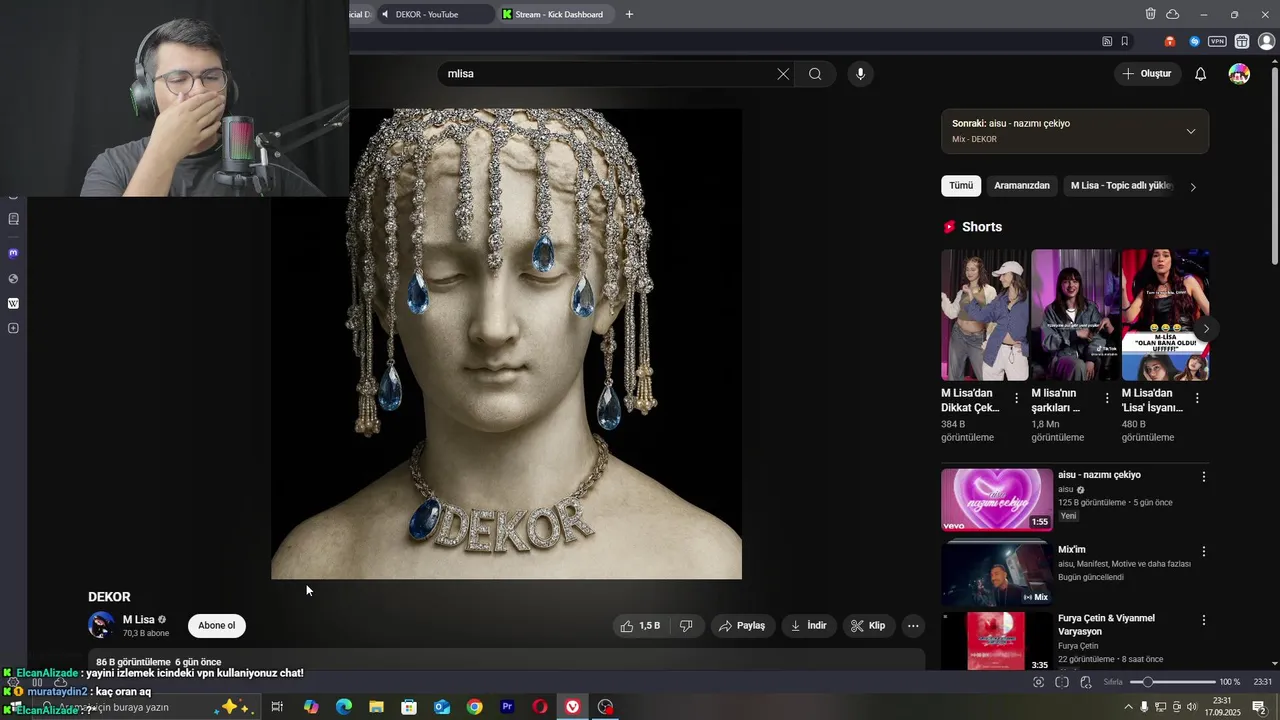Open Microsoft Store from taskbar

(x=409, y=707)
